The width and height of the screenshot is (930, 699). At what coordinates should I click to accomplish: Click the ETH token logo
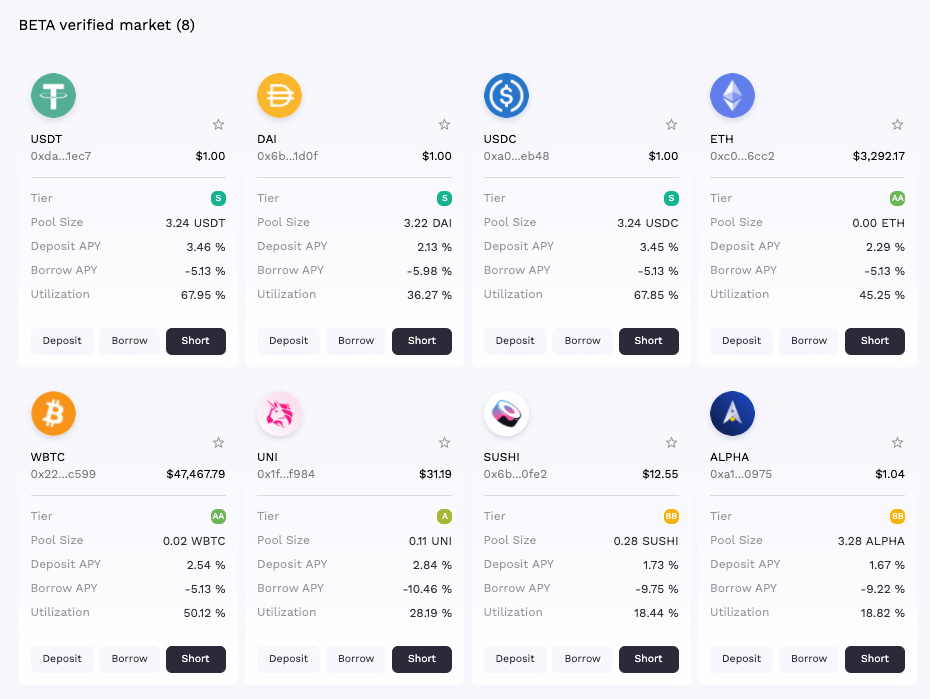point(732,95)
